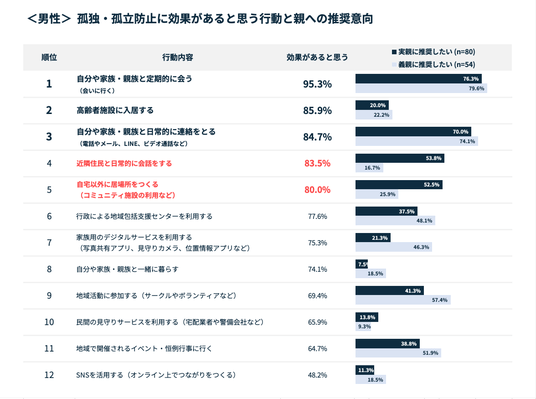This screenshot has height=399, width=536.
Task: Click the SNSを活用する row text
Action: point(156,375)
